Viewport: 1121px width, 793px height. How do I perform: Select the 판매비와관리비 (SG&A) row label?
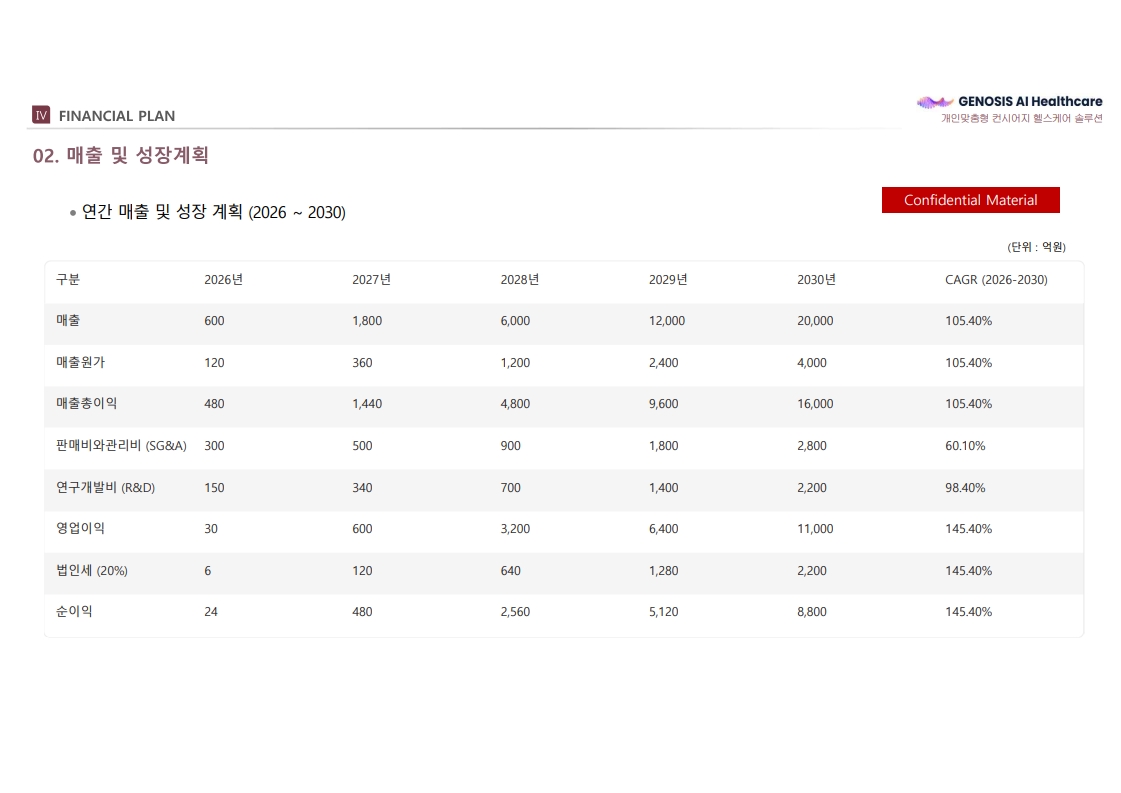pos(121,445)
